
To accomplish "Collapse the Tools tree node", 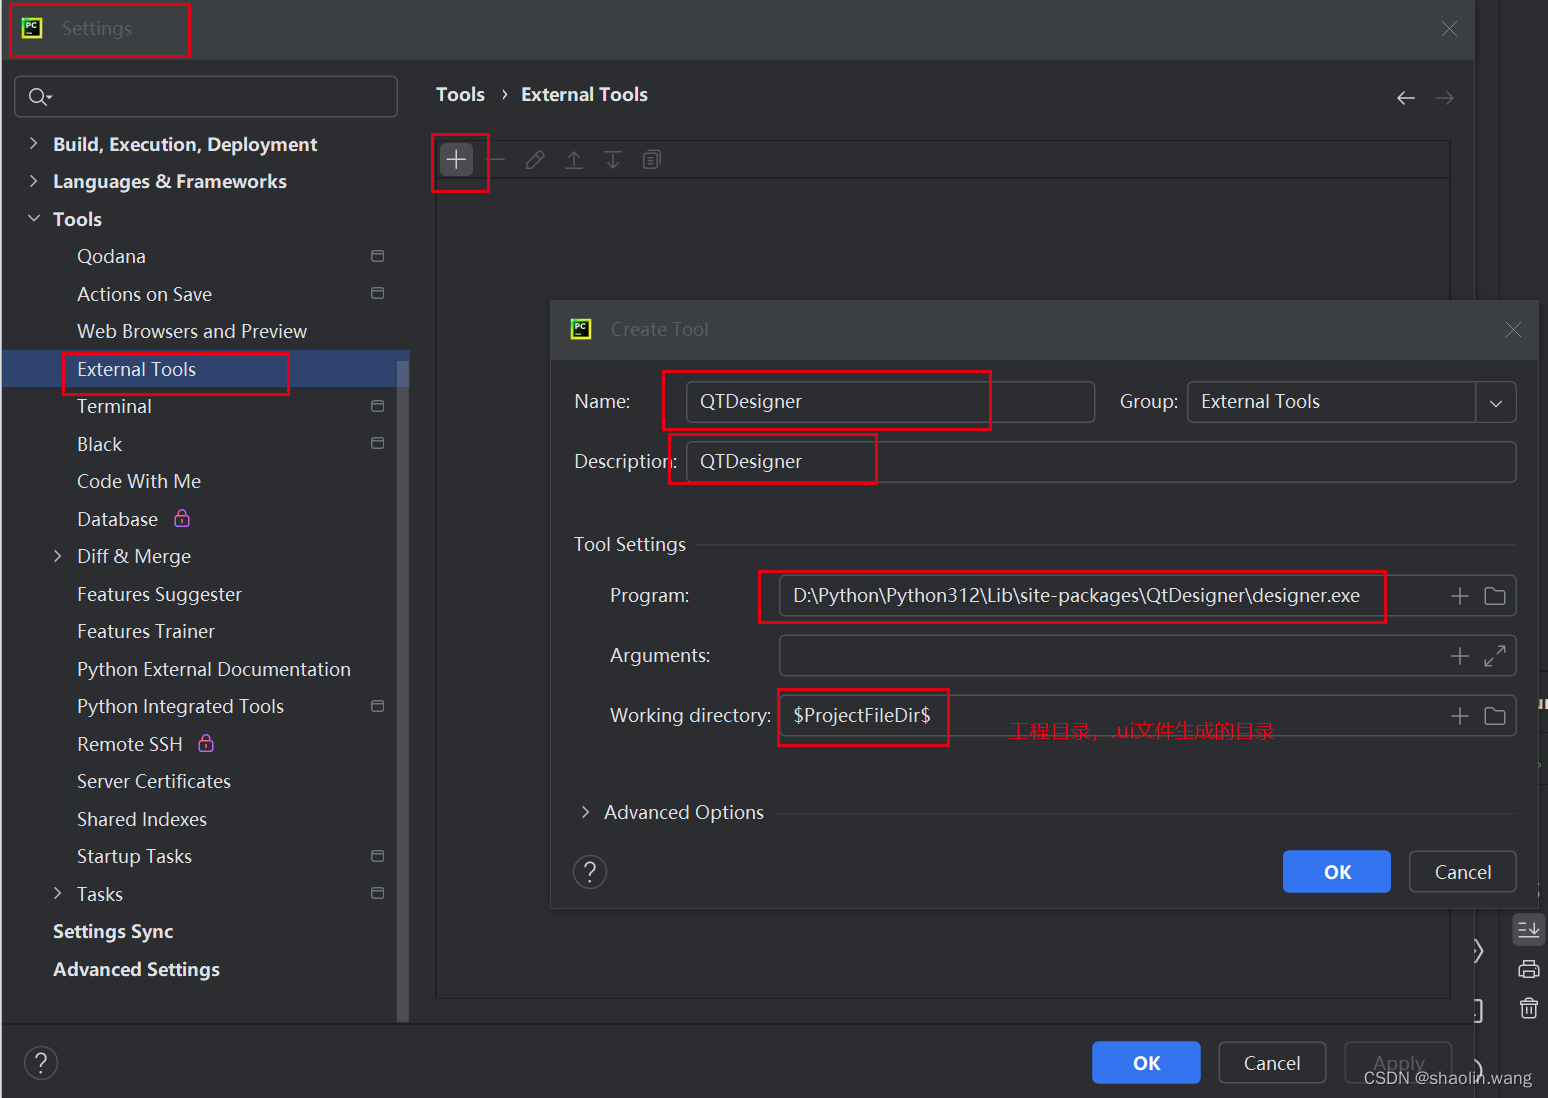I will pyautogui.click(x=33, y=218).
